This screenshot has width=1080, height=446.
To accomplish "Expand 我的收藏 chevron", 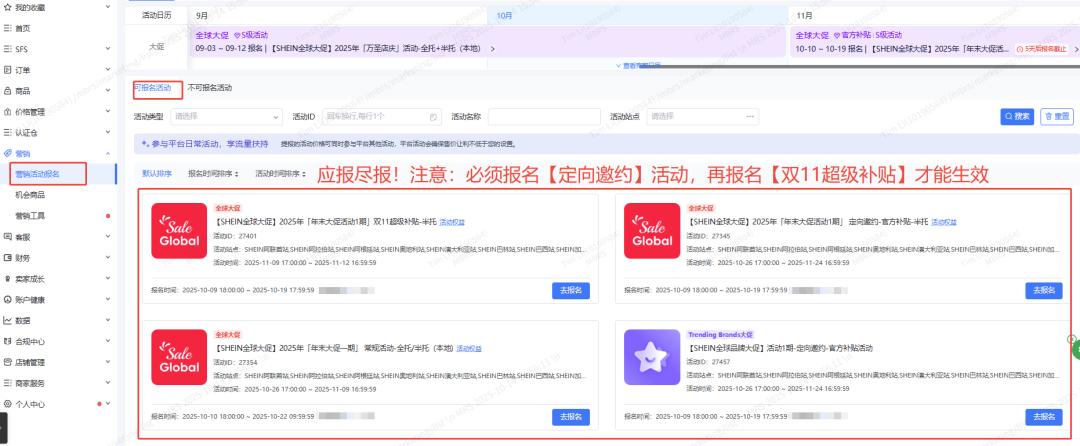I will pyautogui.click(x=108, y=7).
